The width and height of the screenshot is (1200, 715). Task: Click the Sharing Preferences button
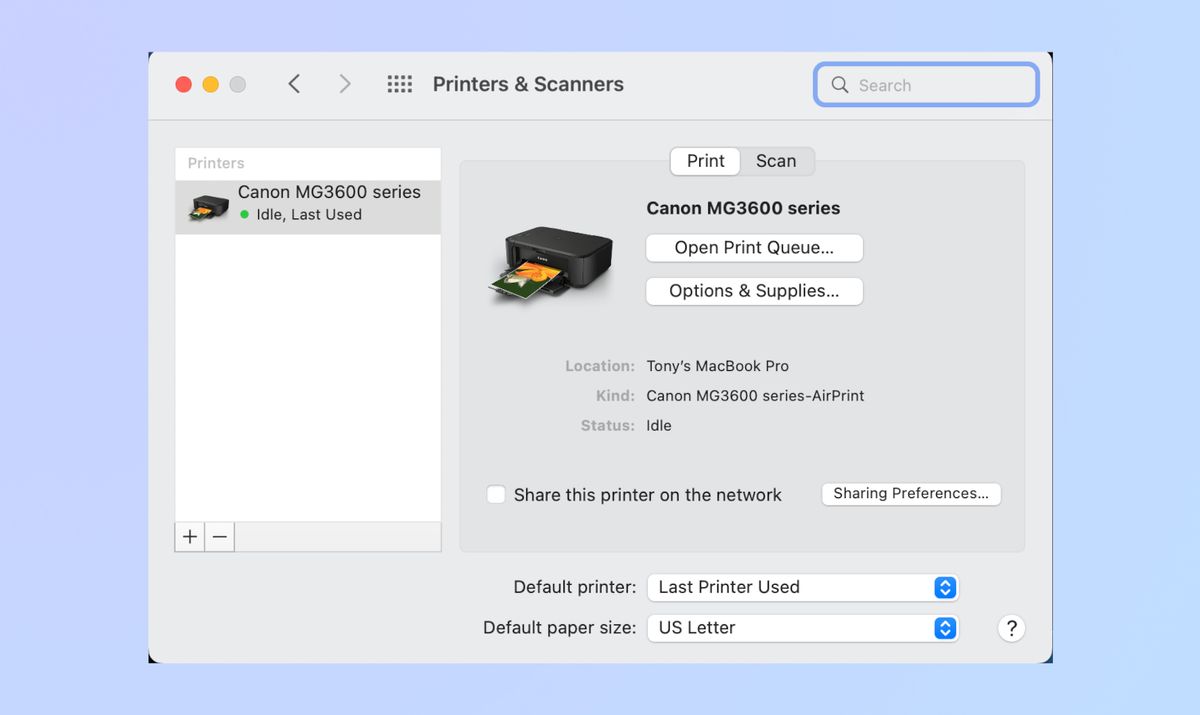[911, 493]
